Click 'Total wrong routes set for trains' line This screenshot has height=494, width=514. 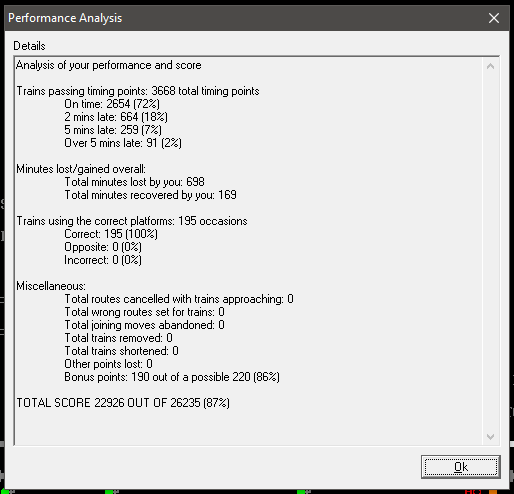[x=144, y=312]
